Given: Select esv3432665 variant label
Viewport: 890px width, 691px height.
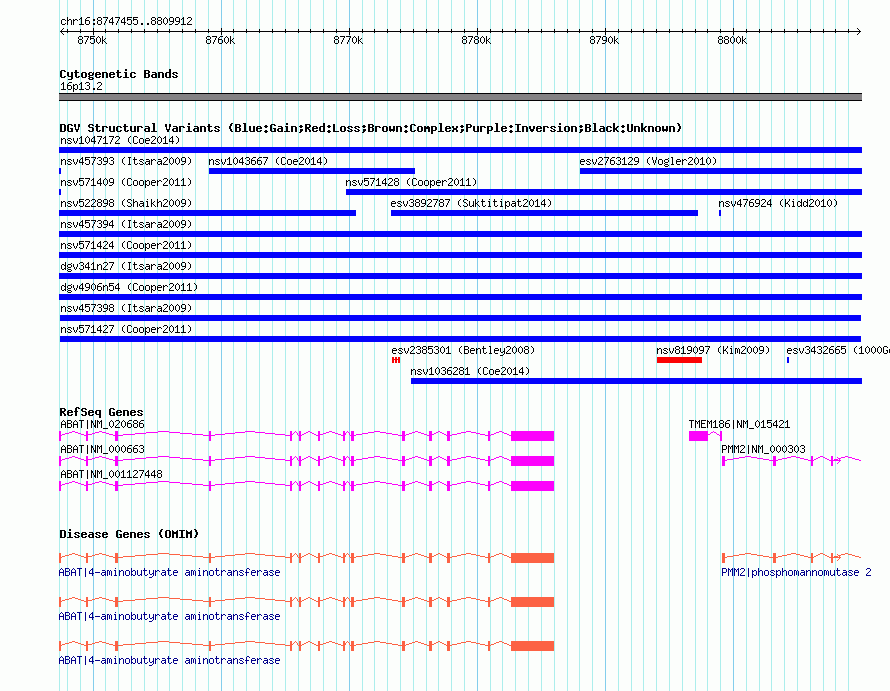Looking at the screenshot, I should point(838,350).
